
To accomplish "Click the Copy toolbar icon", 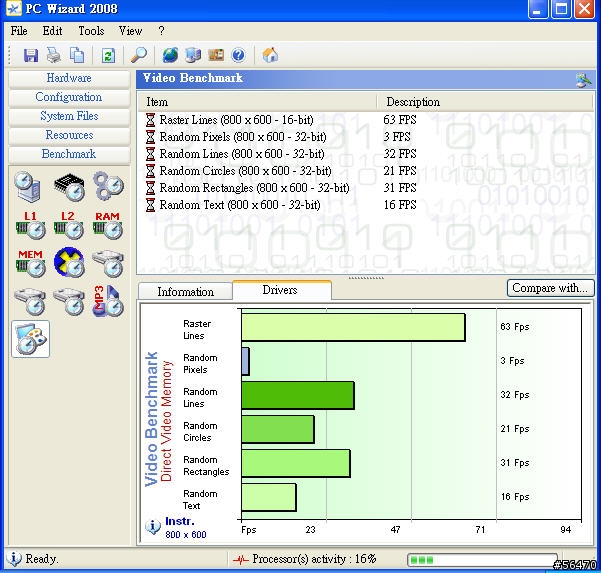I will (77, 55).
